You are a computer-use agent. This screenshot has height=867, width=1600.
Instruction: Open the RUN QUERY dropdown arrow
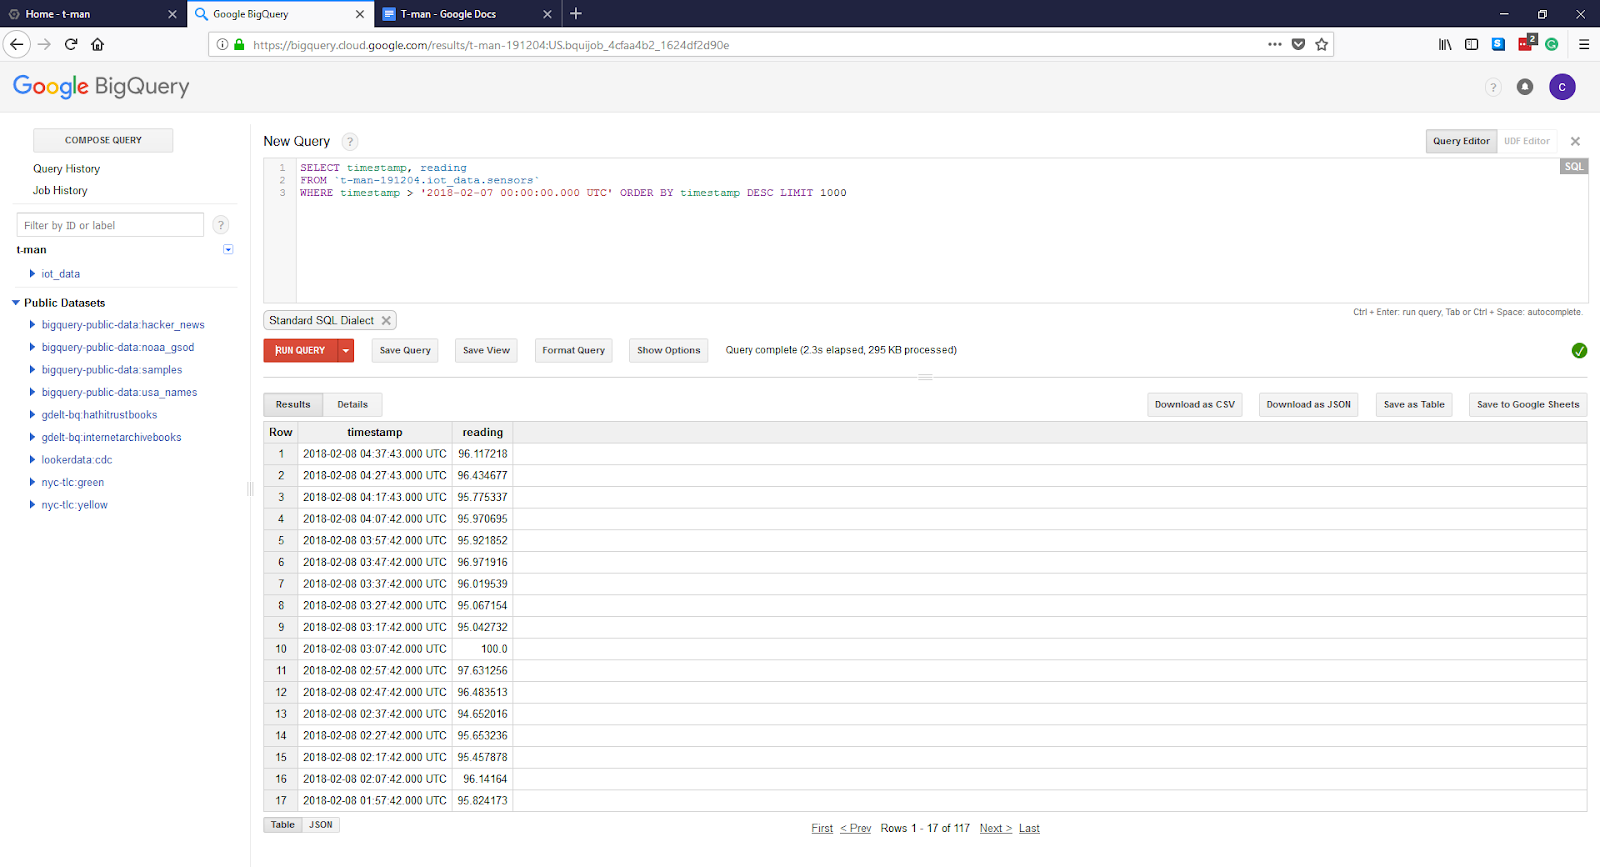pos(346,351)
